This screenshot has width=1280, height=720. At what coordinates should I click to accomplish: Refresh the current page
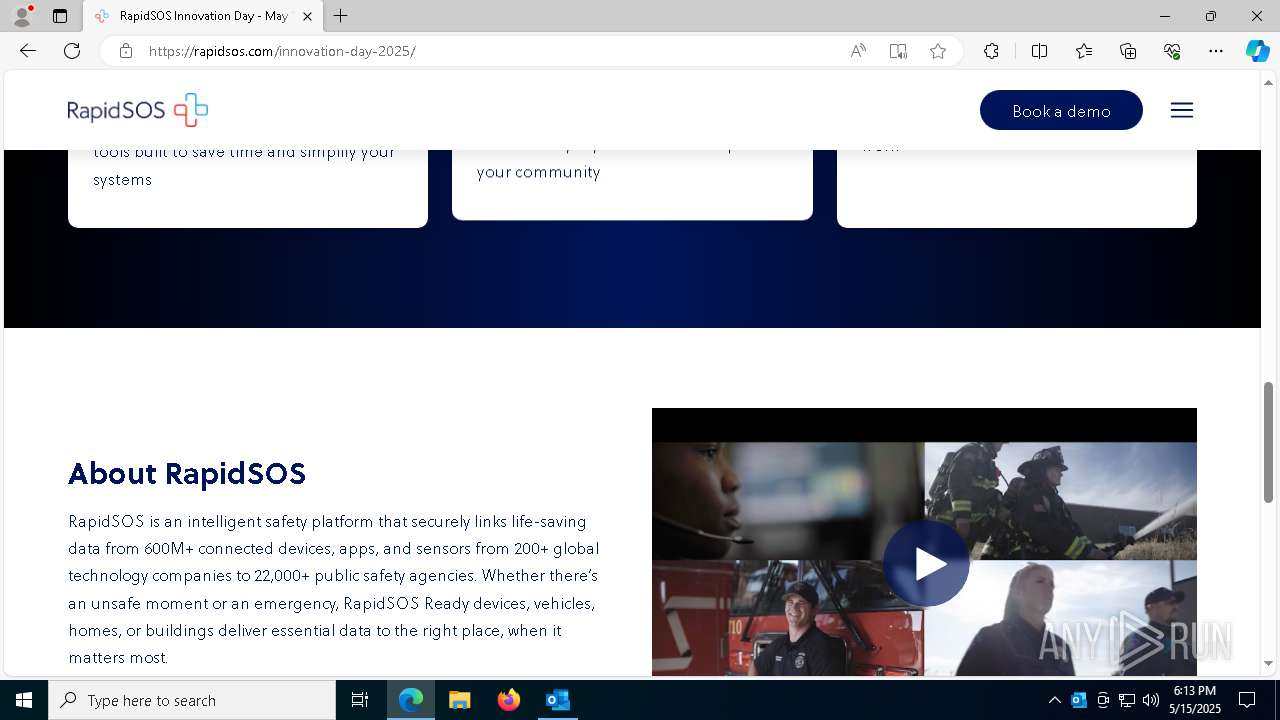click(72, 51)
